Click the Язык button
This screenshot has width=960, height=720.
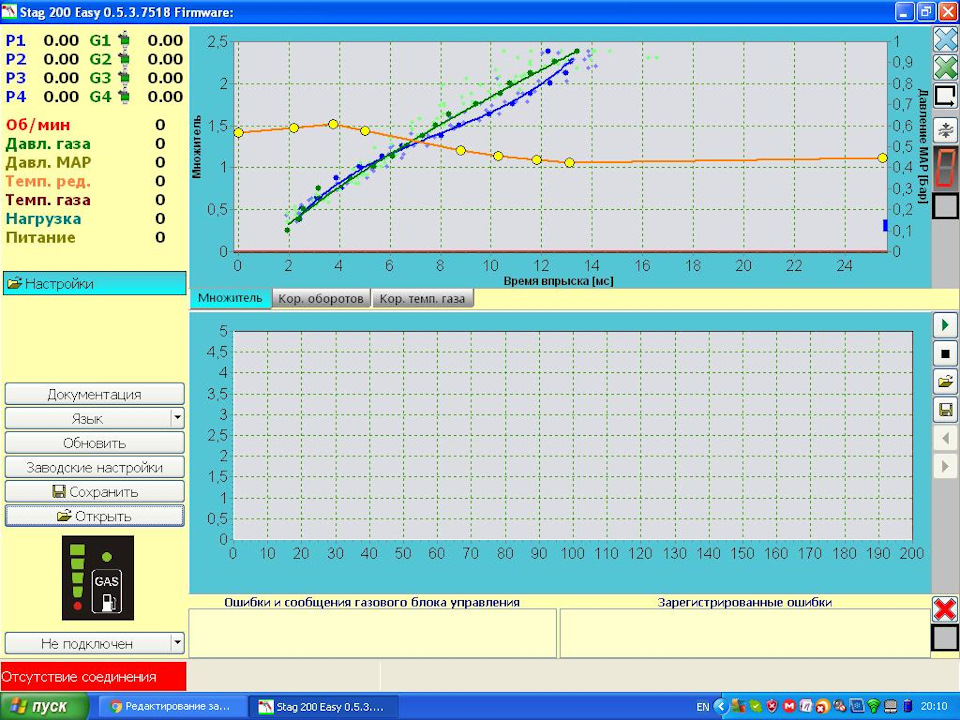click(88, 418)
